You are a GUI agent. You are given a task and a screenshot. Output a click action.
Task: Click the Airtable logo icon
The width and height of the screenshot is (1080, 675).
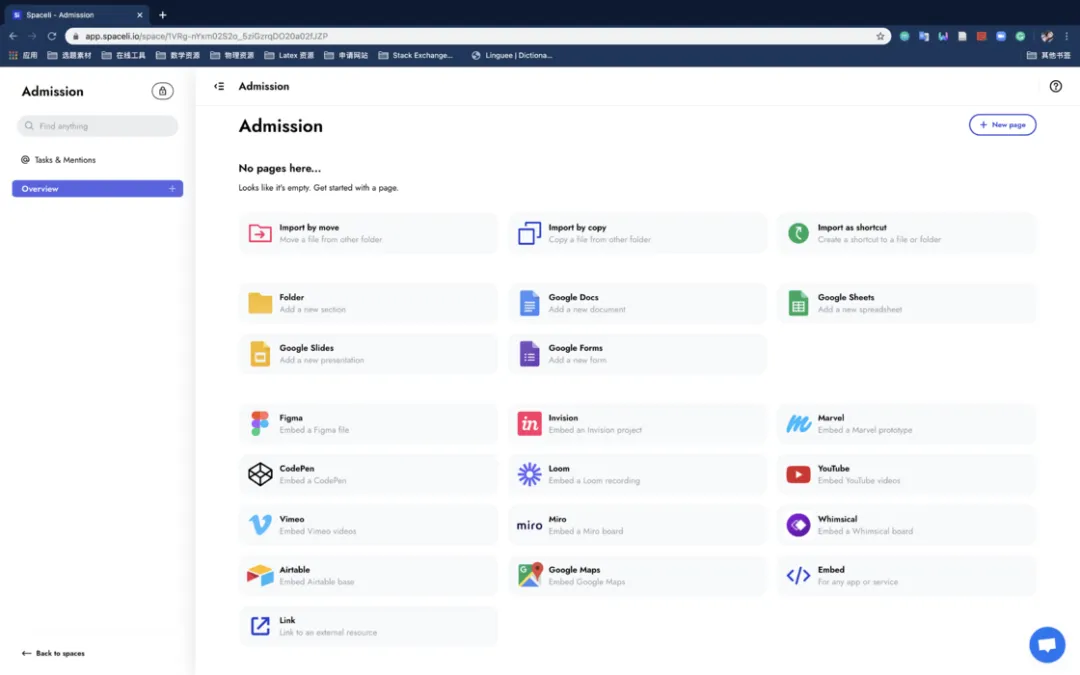tap(260, 575)
